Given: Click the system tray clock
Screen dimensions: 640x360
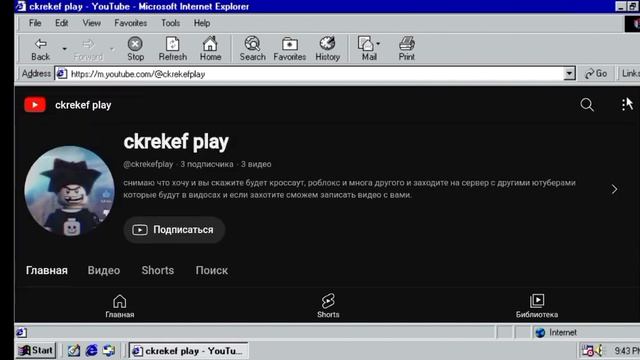Looking at the screenshot, I should pos(627,351).
